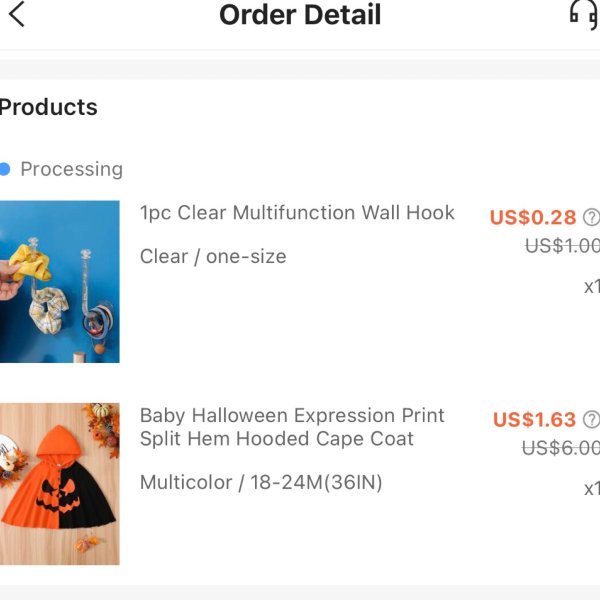
Task: Tap the Processing status label
Action: click(x=72, y=169)
